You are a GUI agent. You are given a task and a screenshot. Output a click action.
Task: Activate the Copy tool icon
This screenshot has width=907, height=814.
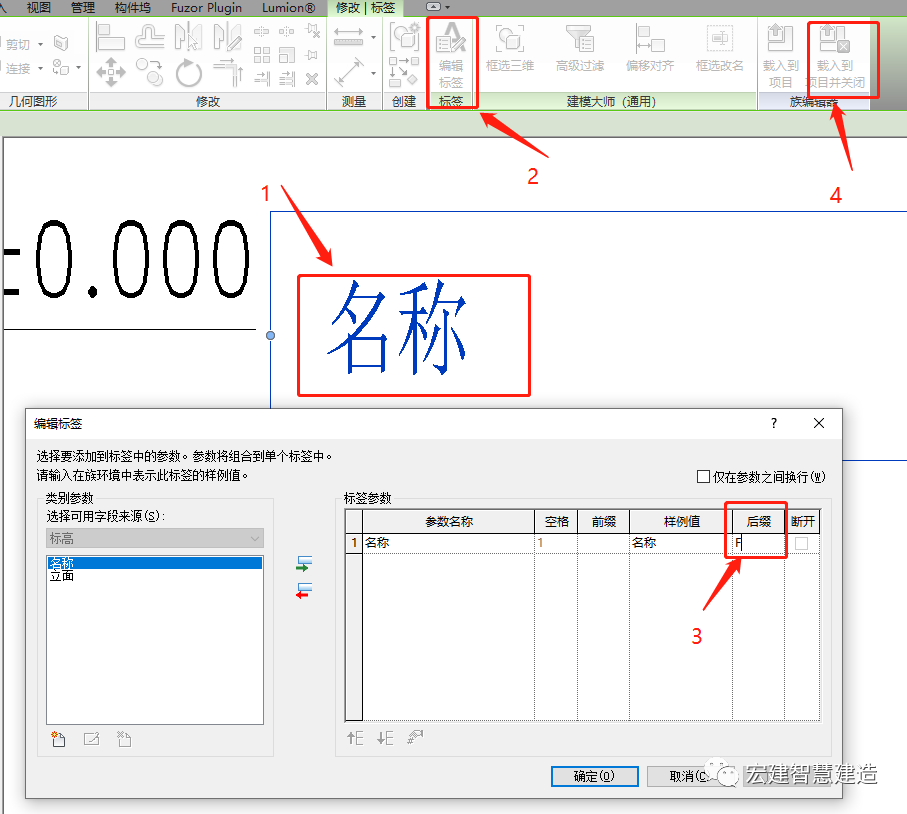click(x=150, y=72)
